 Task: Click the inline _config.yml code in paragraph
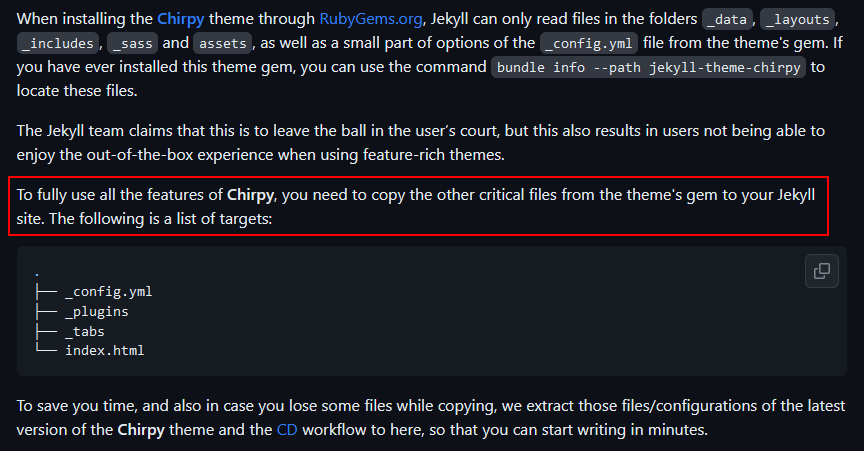tap(588, 43)
